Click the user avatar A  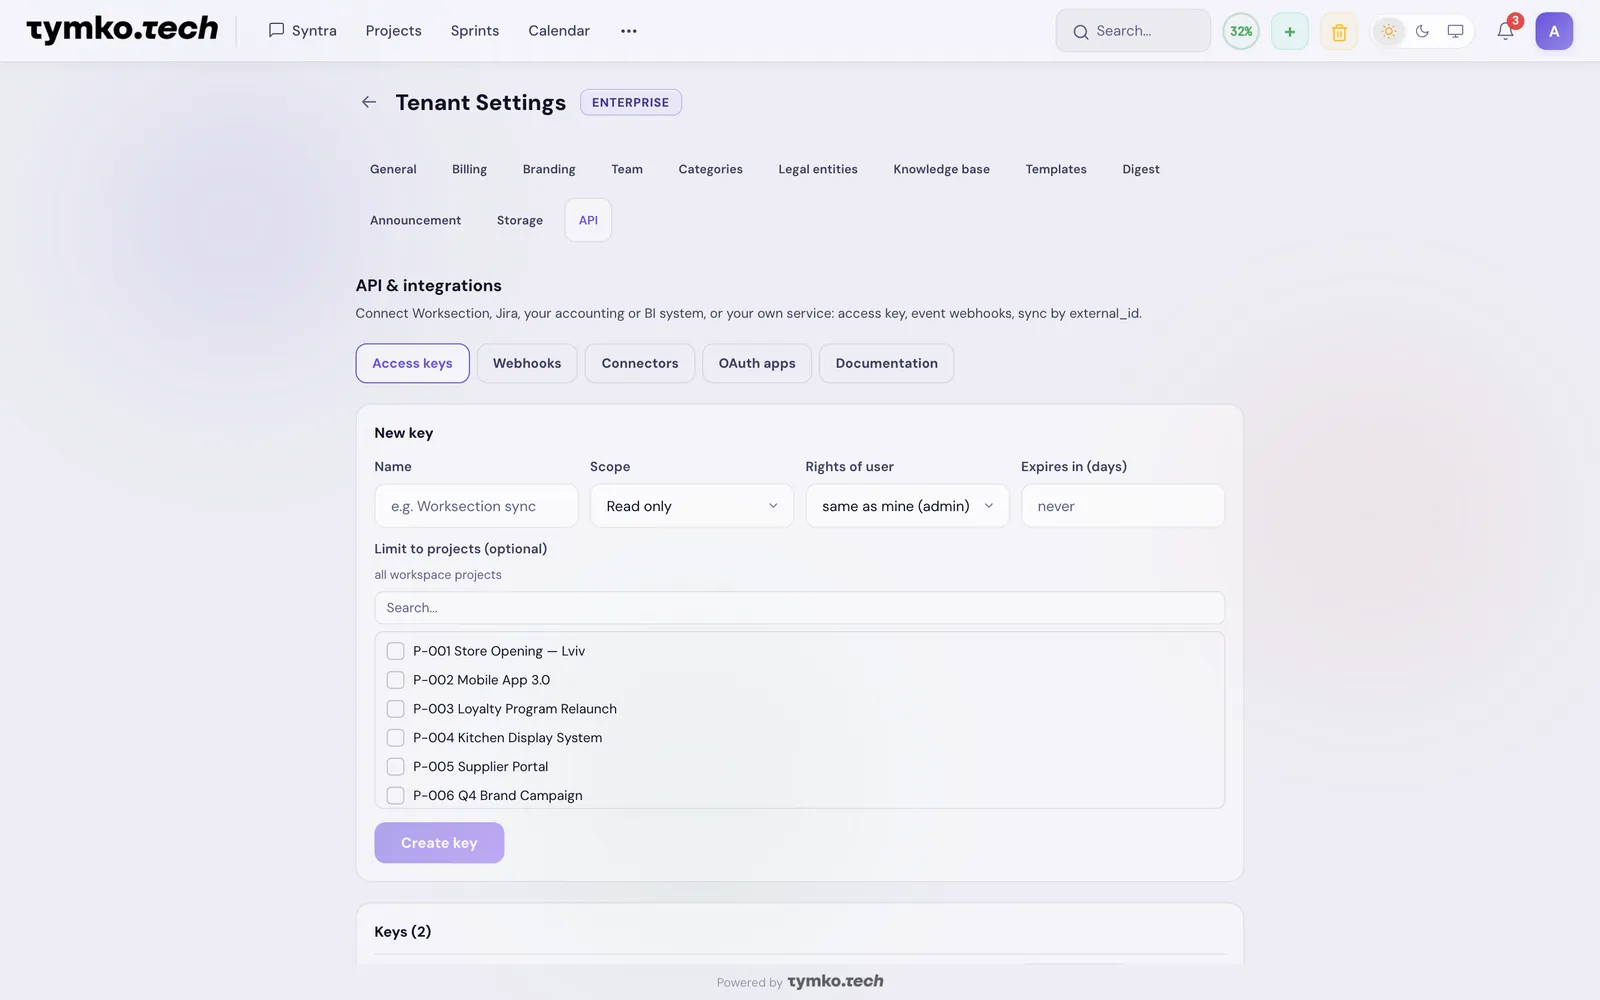tap(1554, 31)
